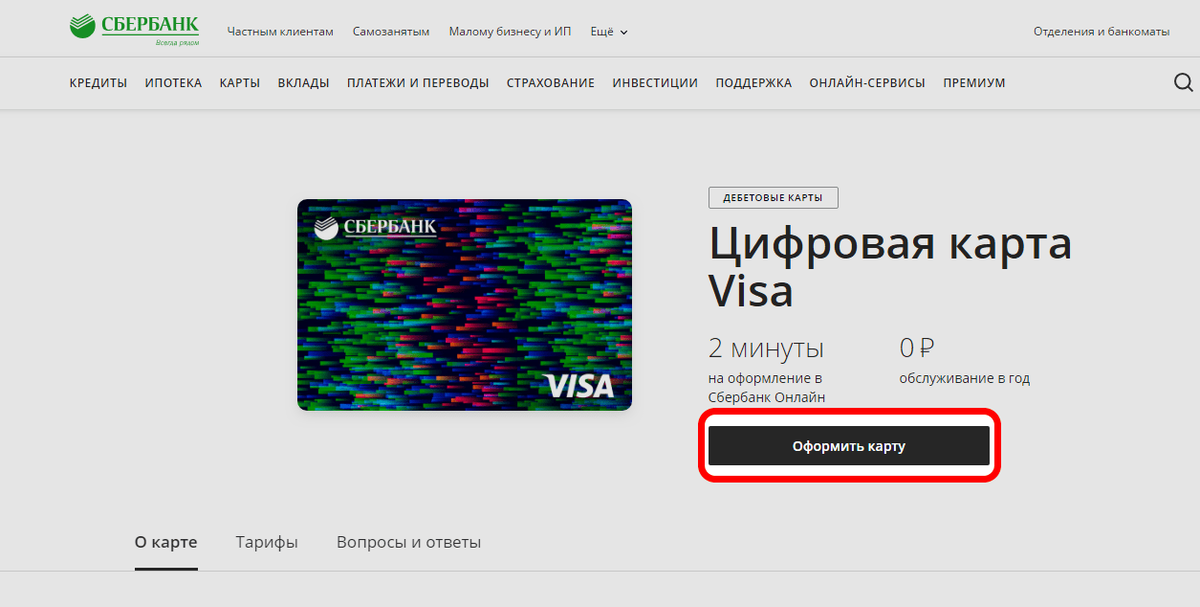The image size is (1200, 607).
Task: Select "Частным клиентам" in top bar
Action: (280, 32)
